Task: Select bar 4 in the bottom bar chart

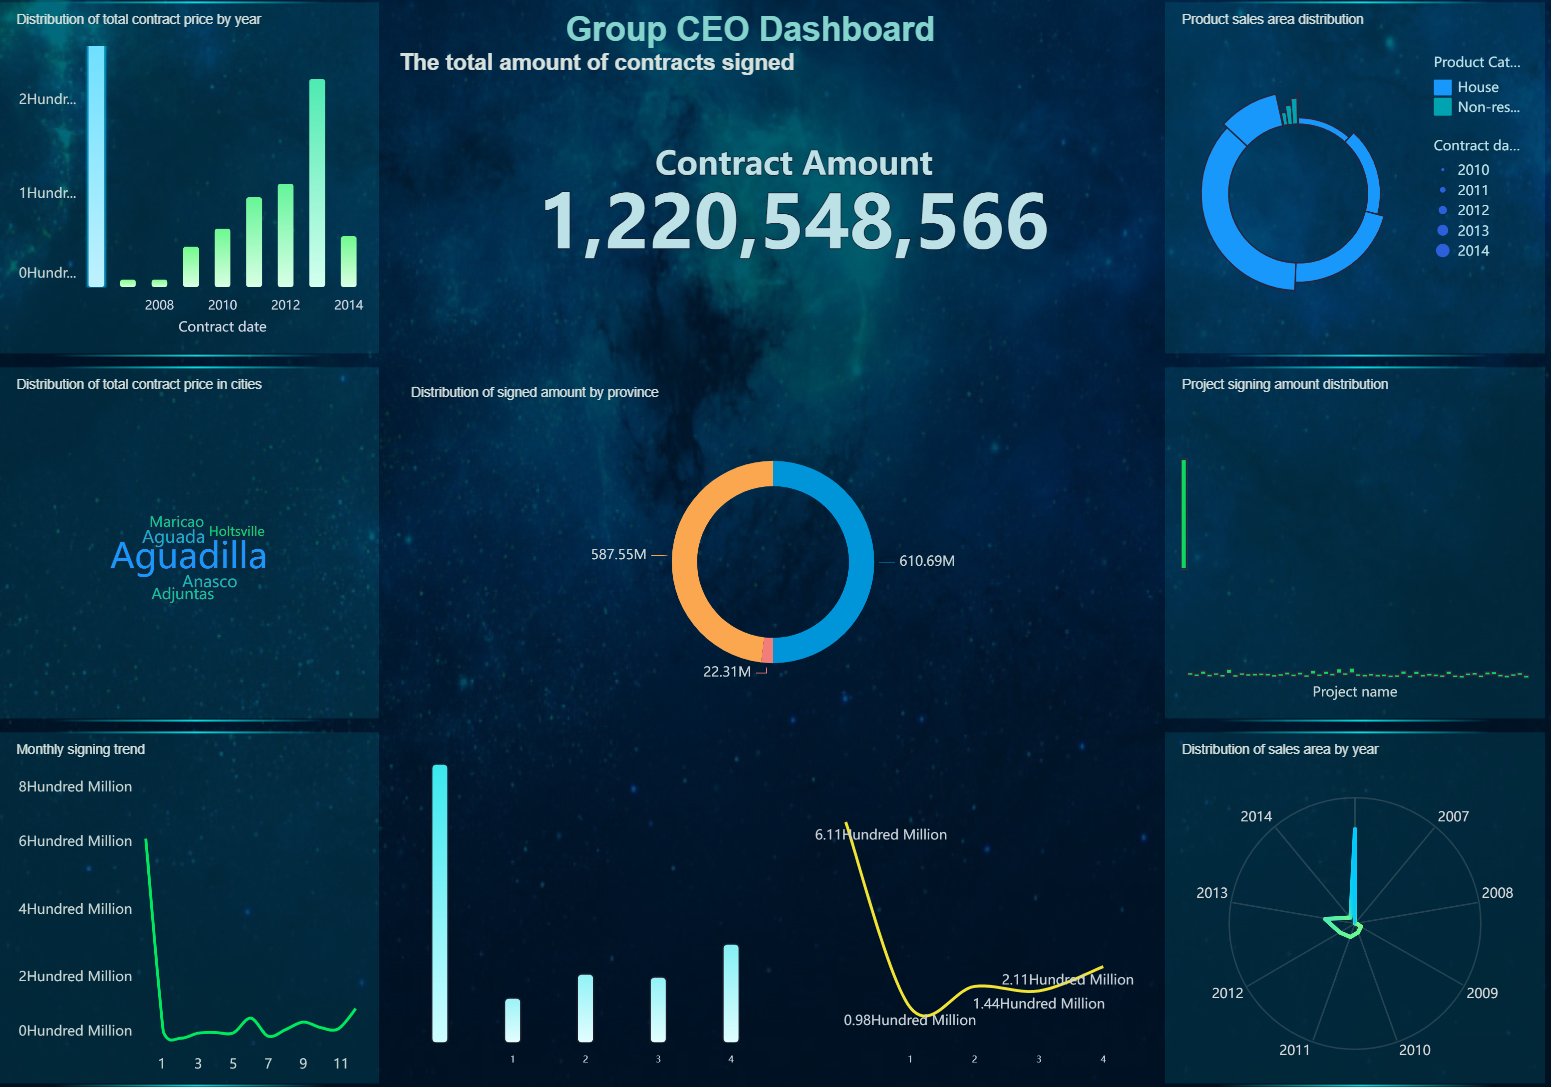Action: pos(731,992)
